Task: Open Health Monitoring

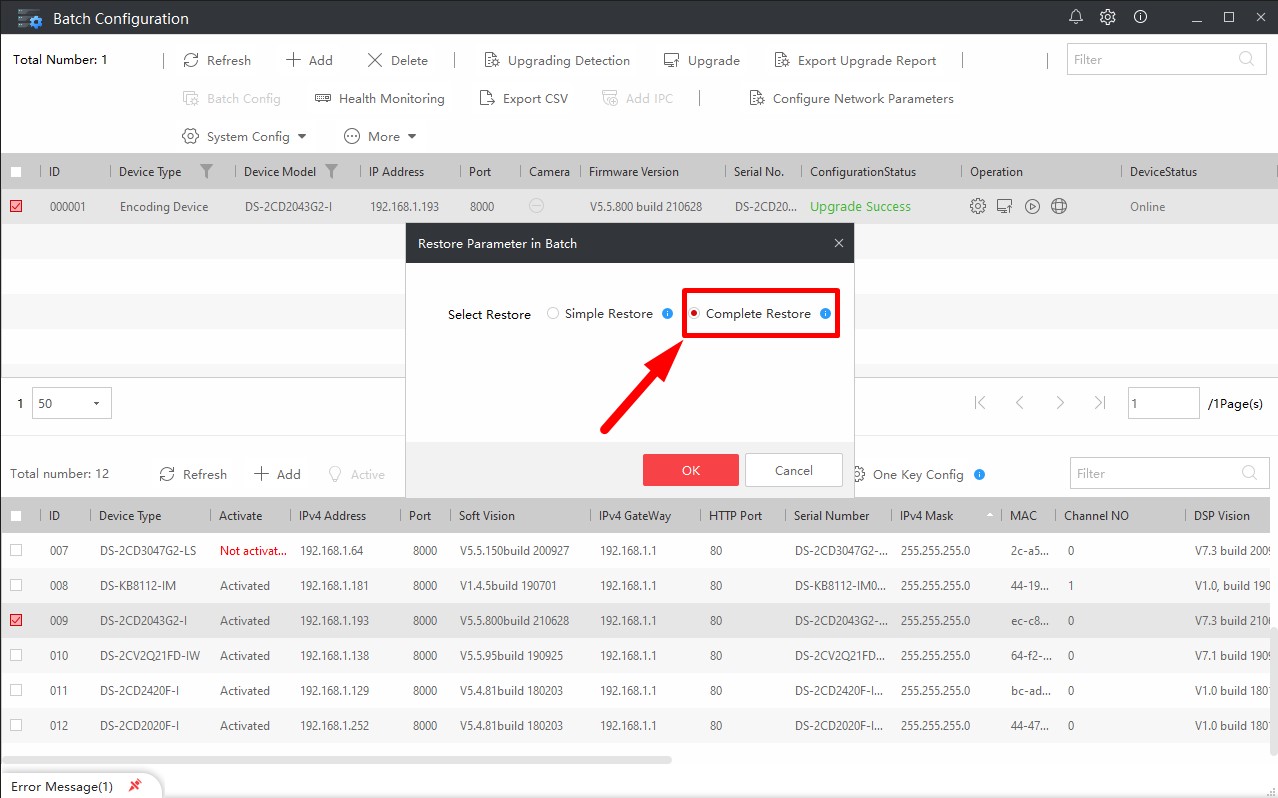Action: [x=380, y=98]
